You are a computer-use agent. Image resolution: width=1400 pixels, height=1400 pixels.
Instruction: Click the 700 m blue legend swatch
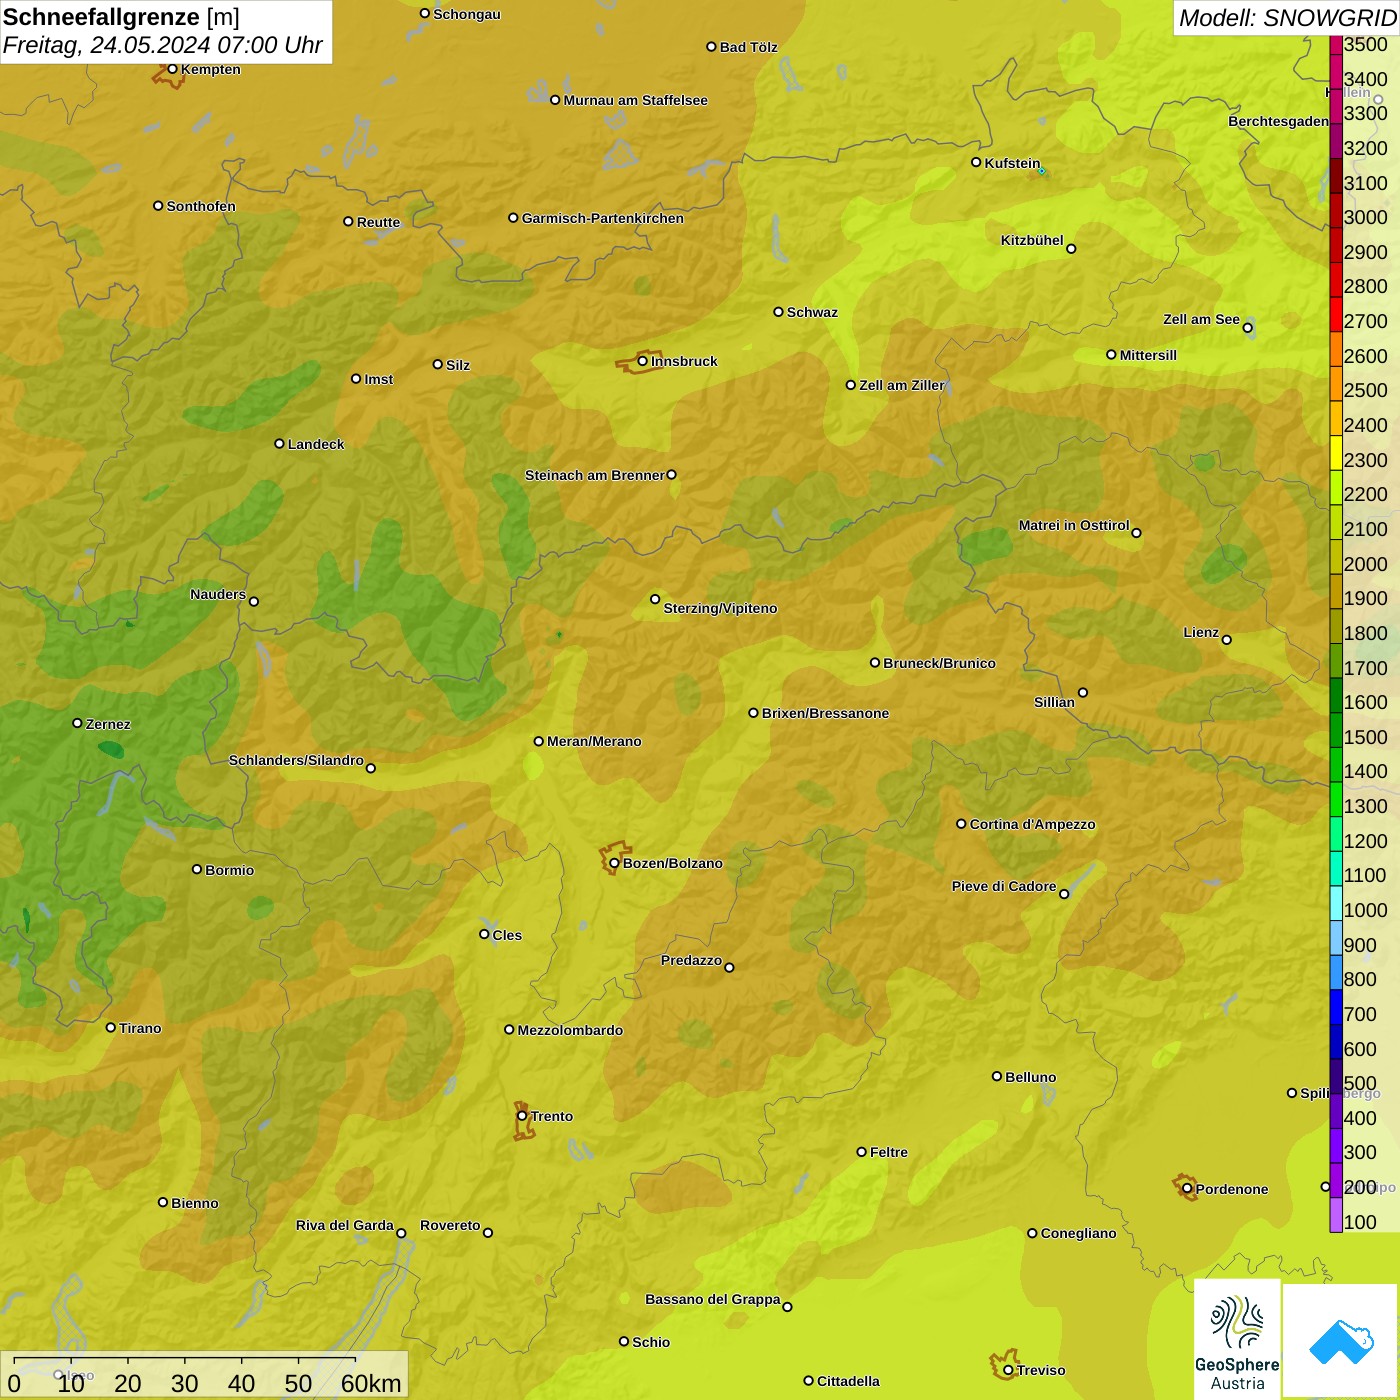pos(1336,1007)
